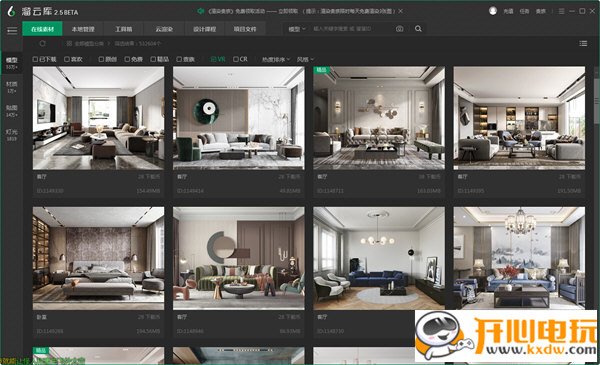Switch to the 本地管理 tab
The image size is (600, 365).
[83, 29]
